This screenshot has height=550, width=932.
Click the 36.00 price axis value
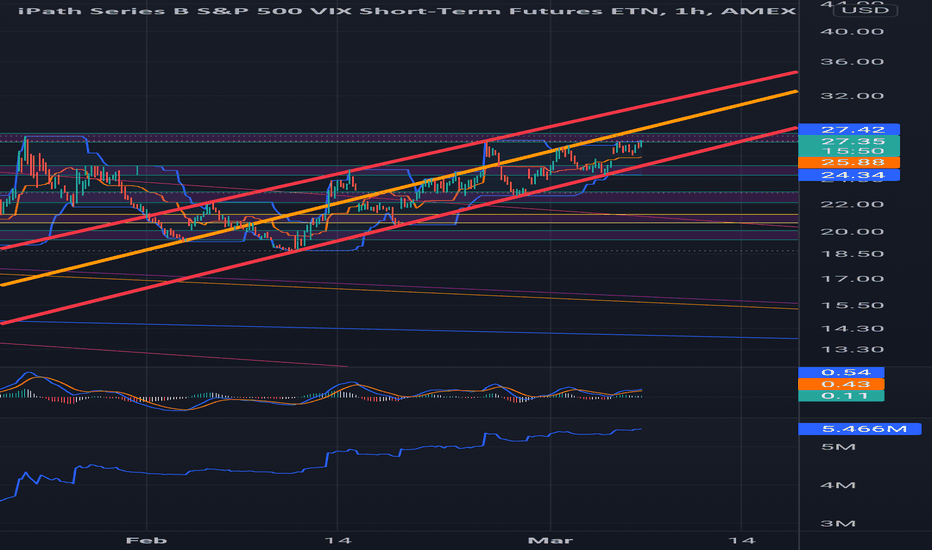click(852, 62)
